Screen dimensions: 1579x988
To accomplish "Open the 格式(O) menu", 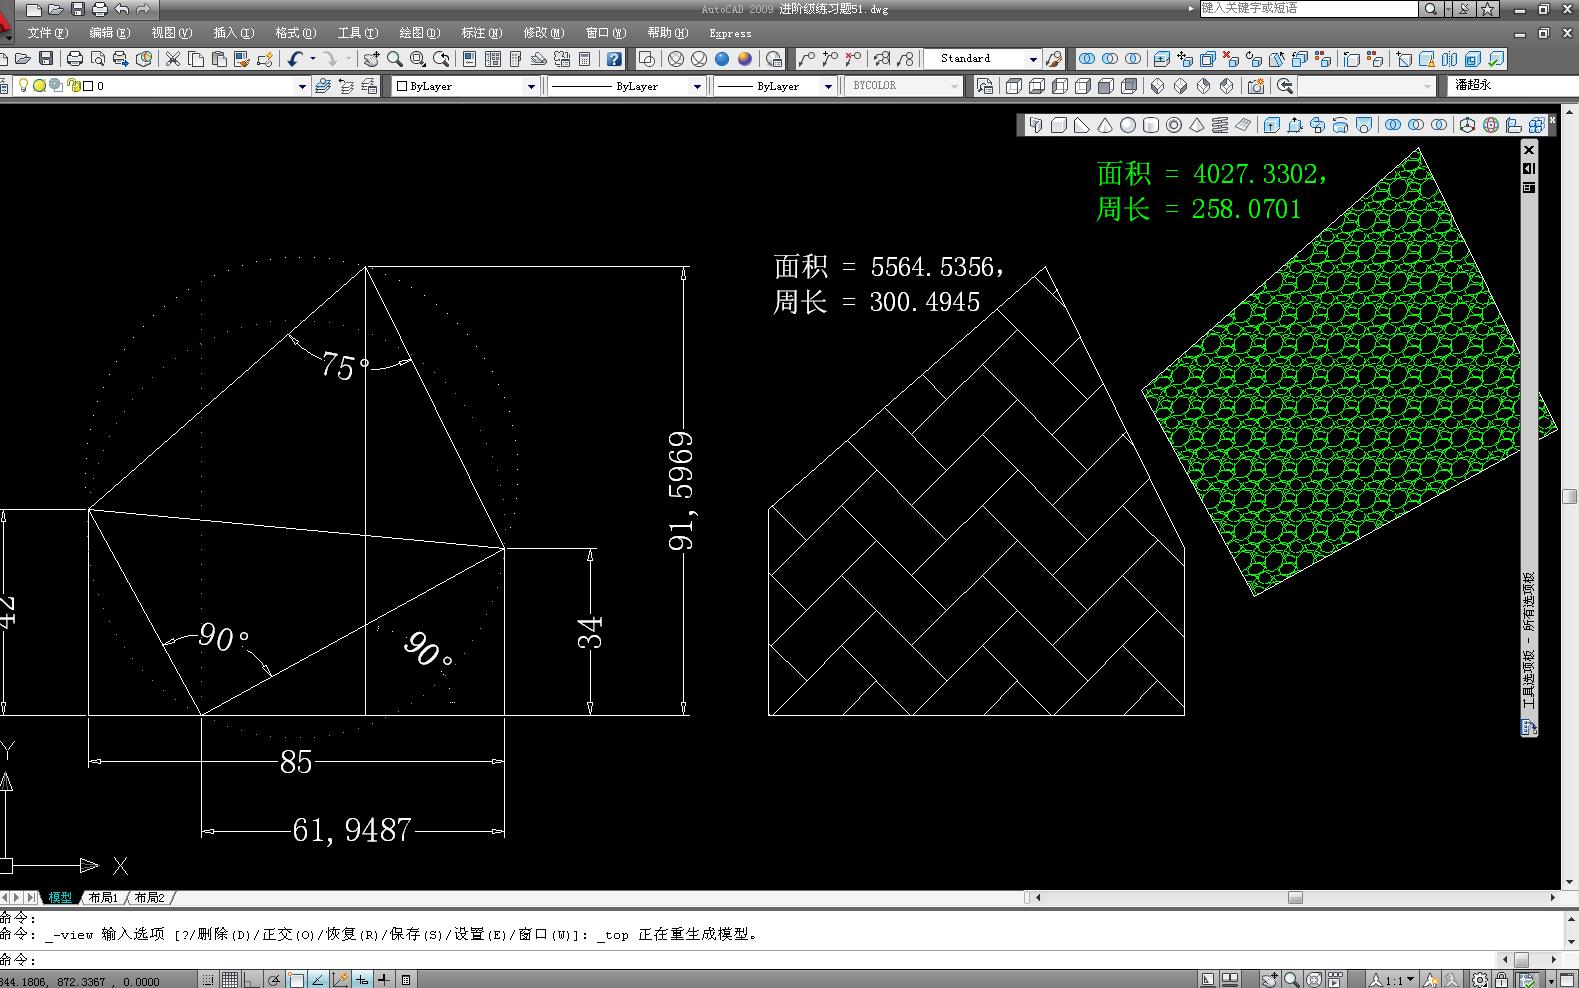I will tap(295, 33).
